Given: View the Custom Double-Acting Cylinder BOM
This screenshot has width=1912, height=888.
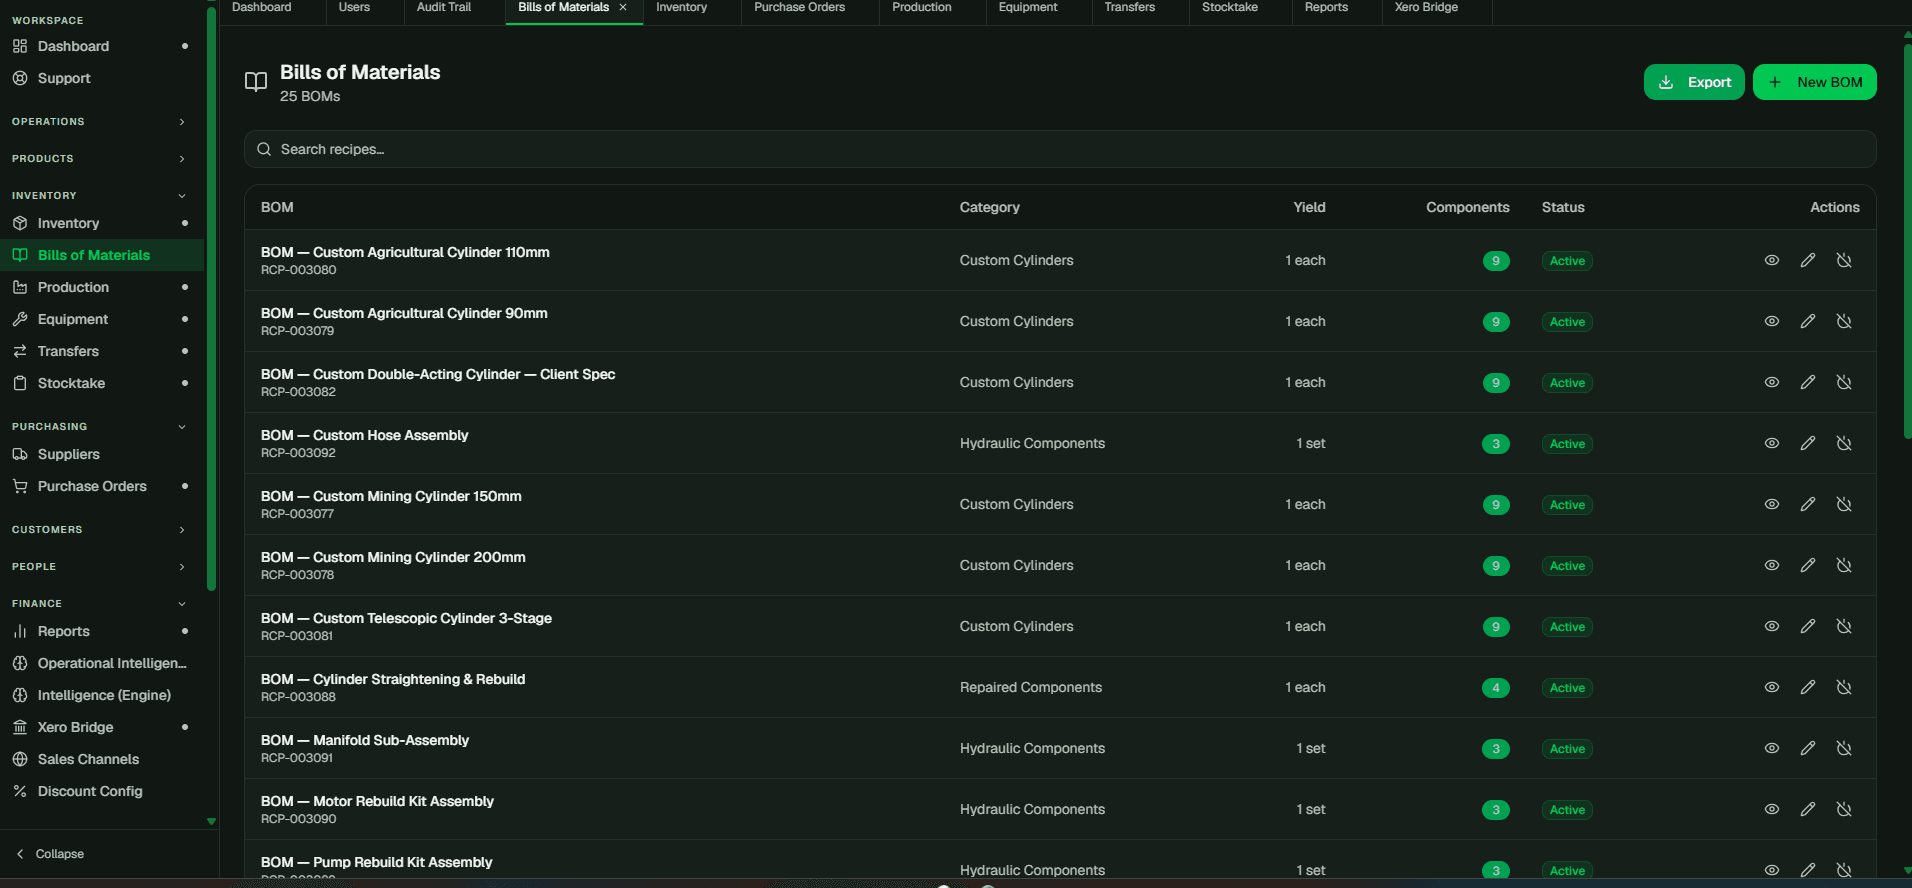Looking at the screenshot, I should pos(1771,382).
